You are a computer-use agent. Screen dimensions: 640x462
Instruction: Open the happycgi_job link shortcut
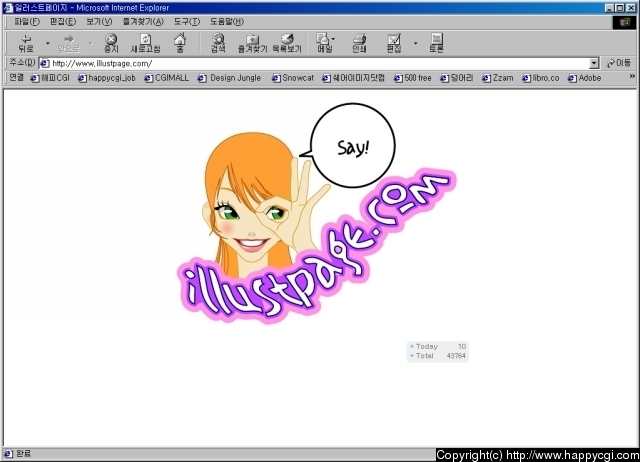[107, 78]
